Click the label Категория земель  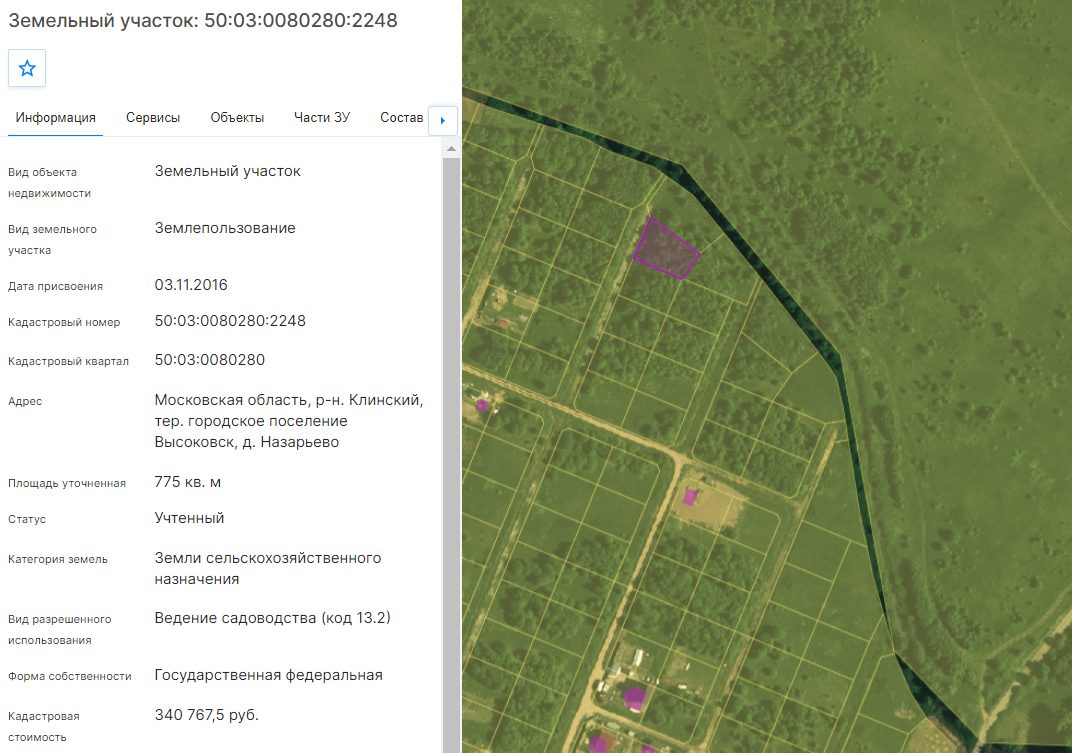tap(58, 559)
